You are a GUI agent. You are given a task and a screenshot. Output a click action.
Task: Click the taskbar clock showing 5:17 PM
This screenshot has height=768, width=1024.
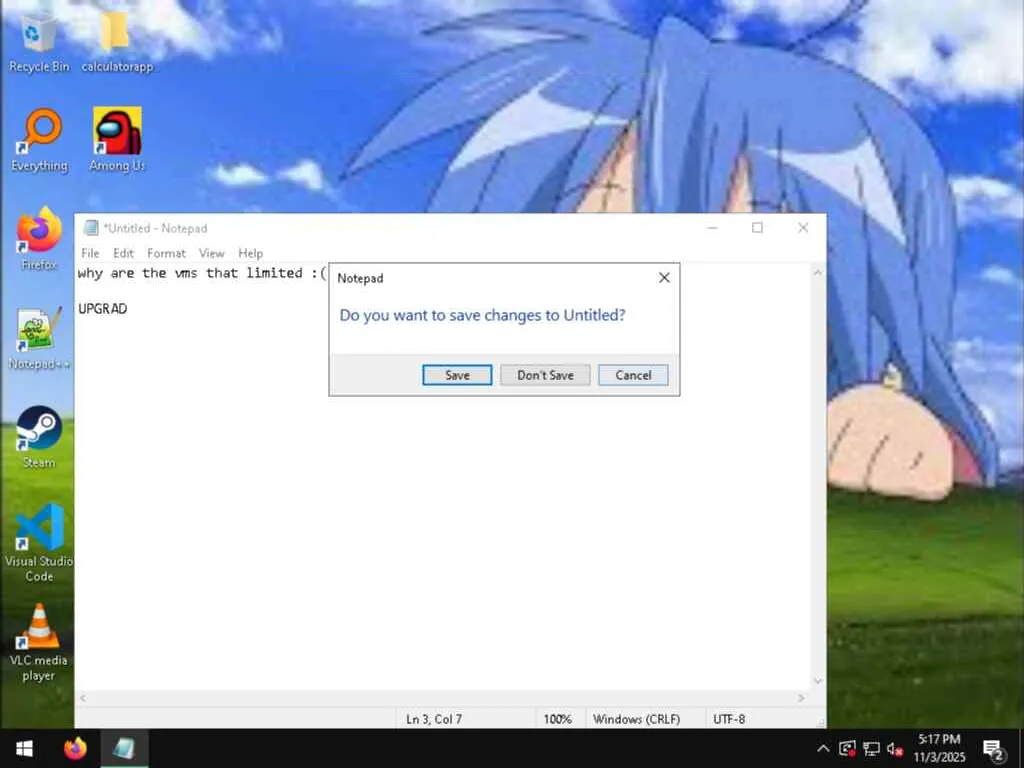939,748
